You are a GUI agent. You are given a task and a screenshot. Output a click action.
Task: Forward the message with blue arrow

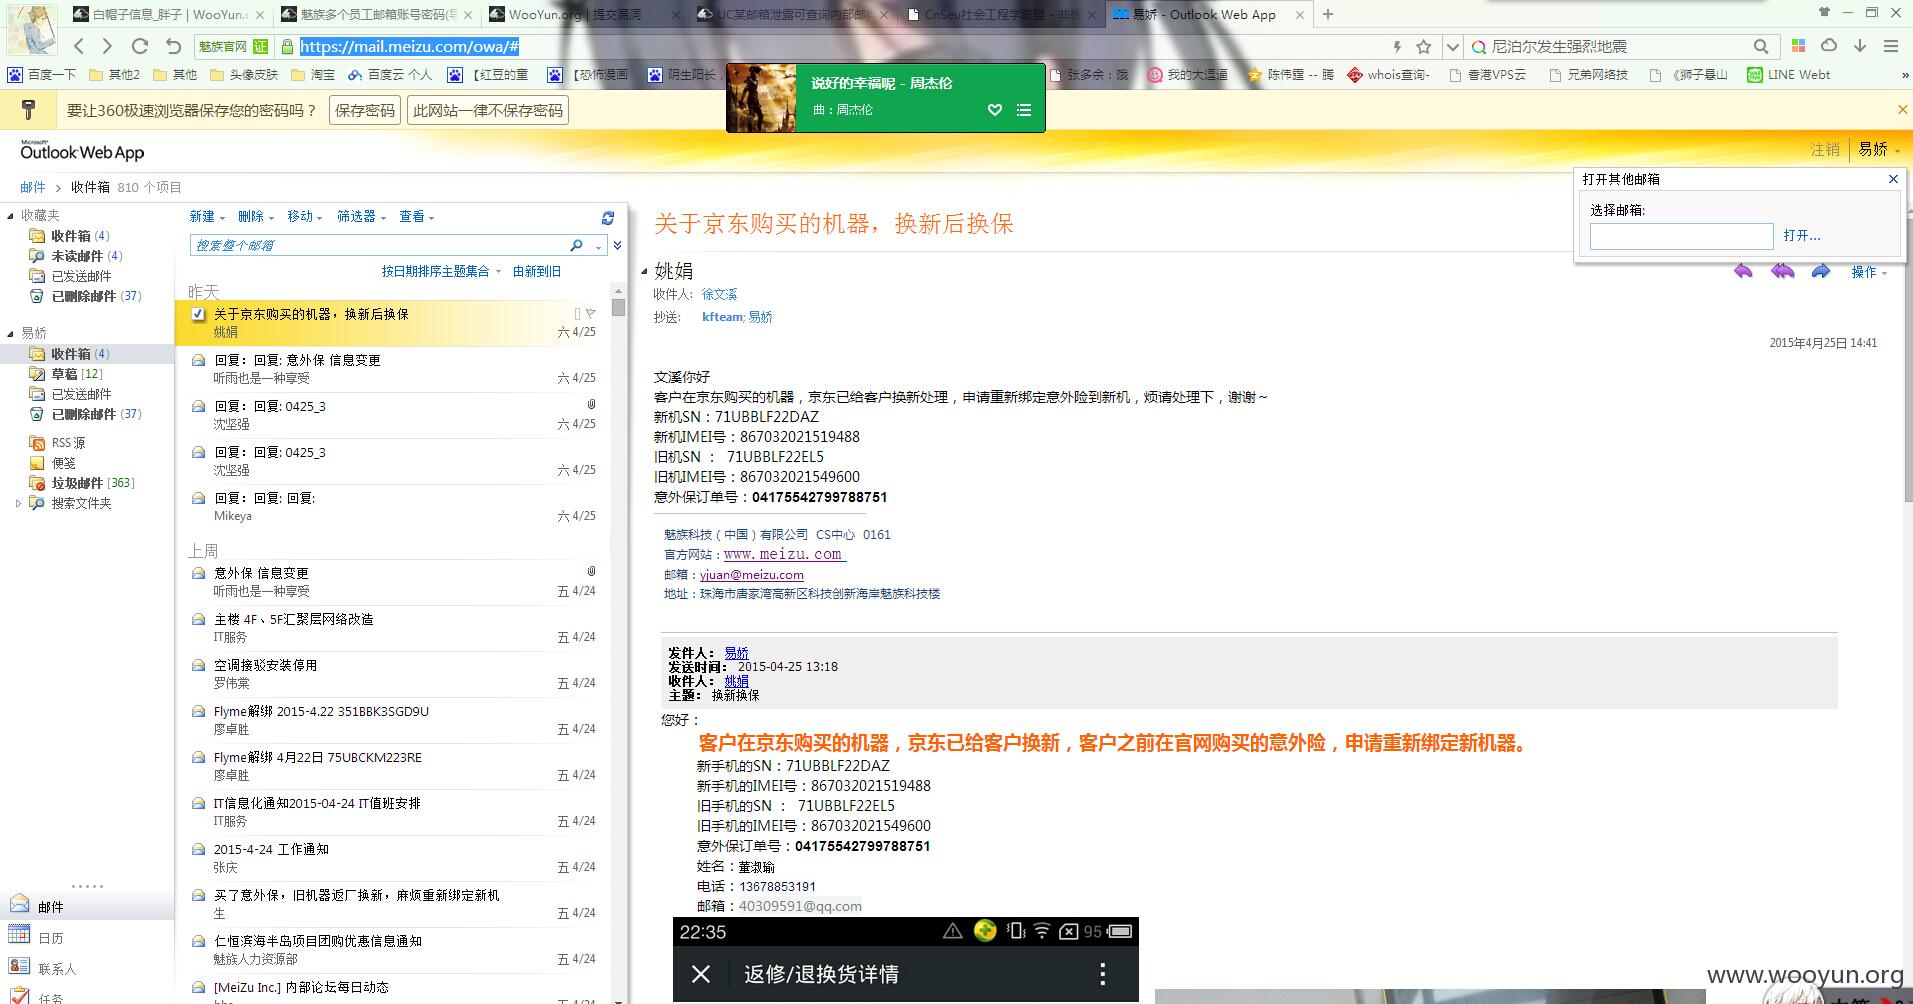1820,271
